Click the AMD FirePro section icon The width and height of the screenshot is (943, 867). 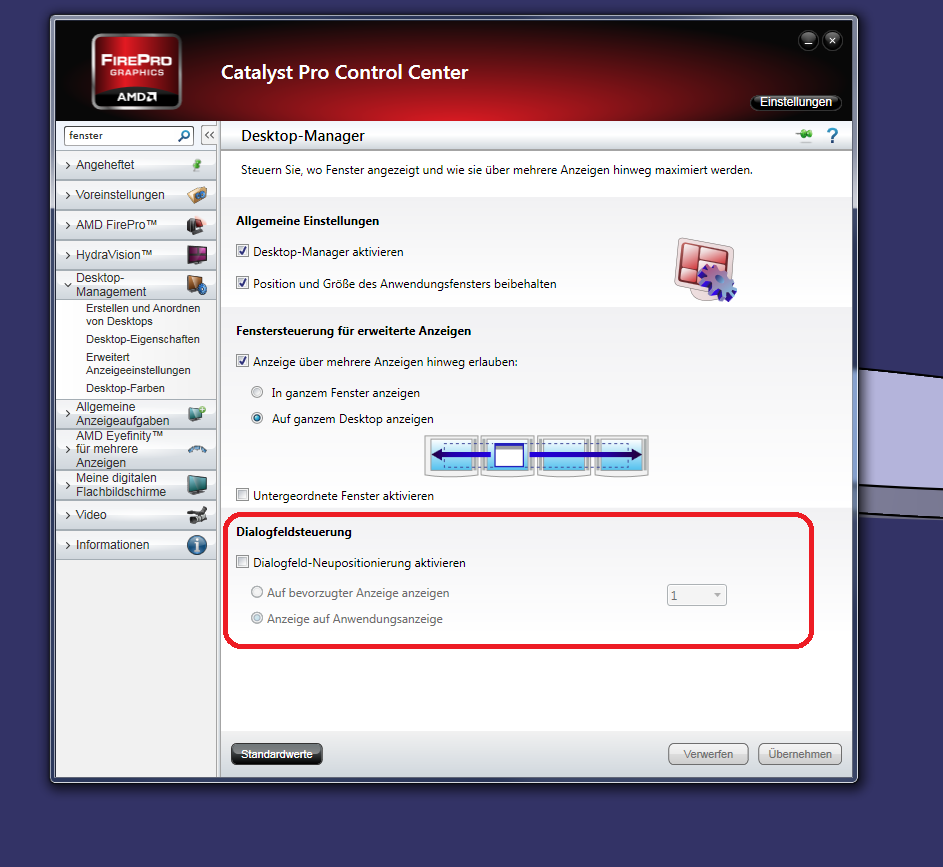tap(196, 225)
